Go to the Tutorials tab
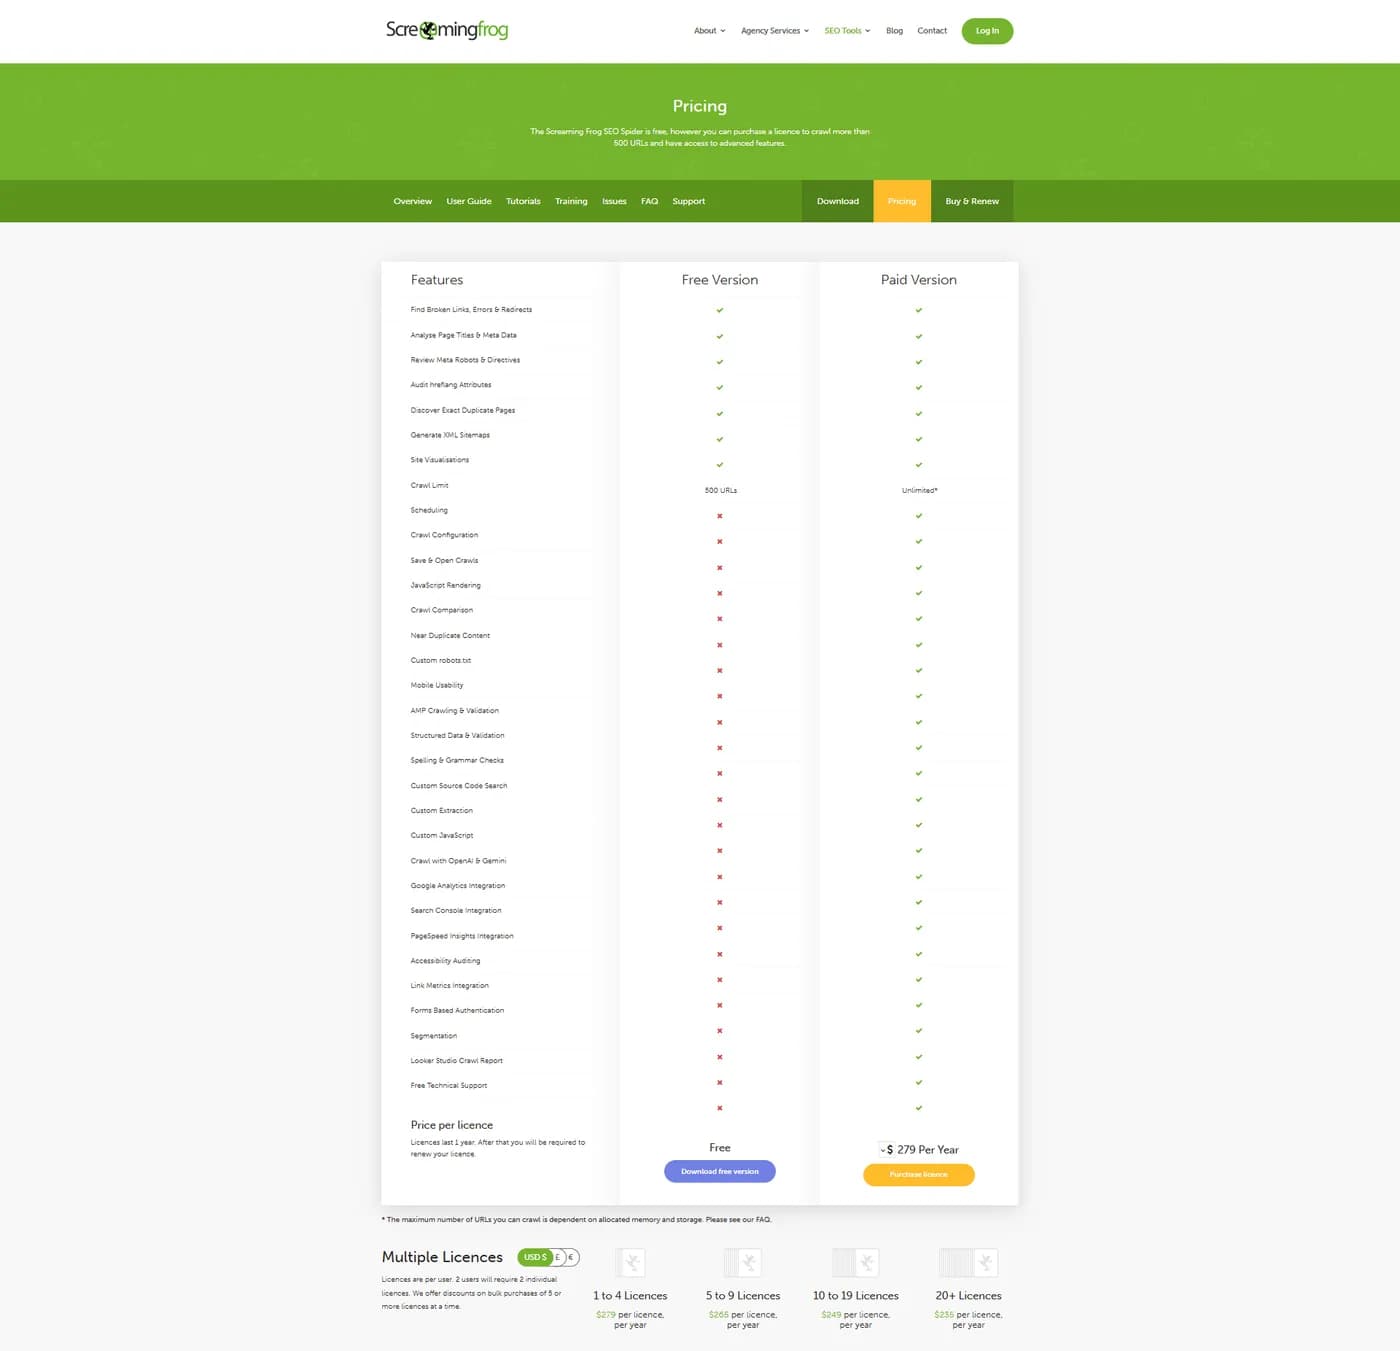Image resolution: width=1400 pixels, height=1351 pixels. (x=523, y=201)
